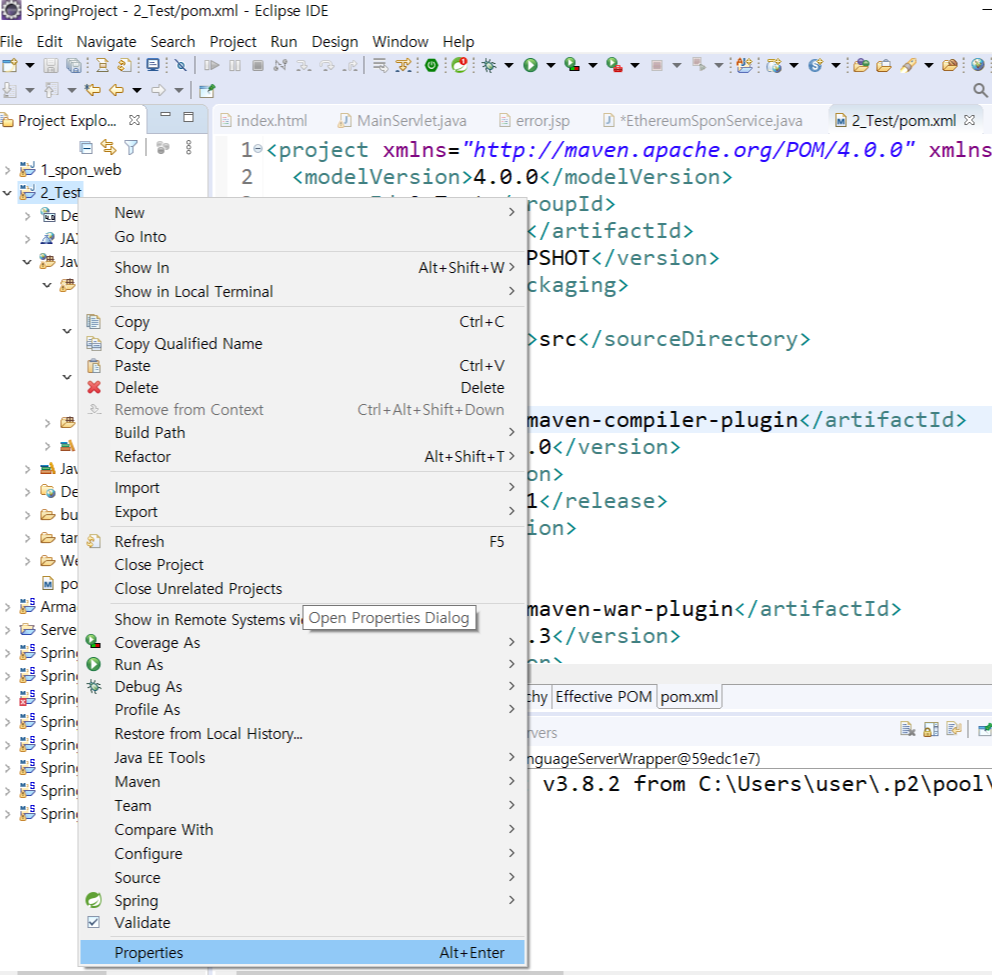The width and height of the screenshot is (992, 975).
Task: Toggle Skip All Breakpoints icon
Action: pyautogui.click(x=181, y=65)
